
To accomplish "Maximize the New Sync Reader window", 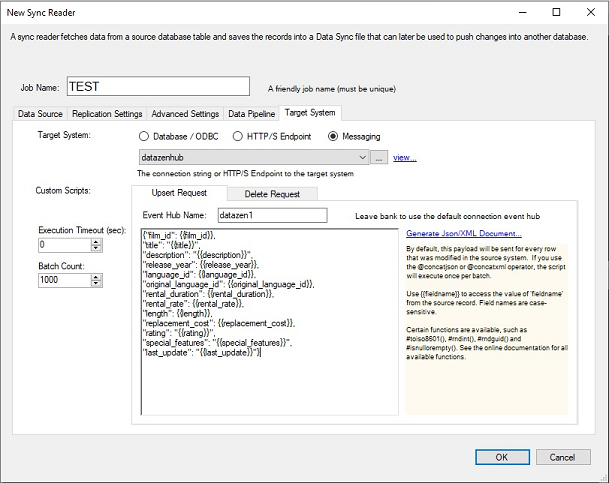I will coord(556,12).
